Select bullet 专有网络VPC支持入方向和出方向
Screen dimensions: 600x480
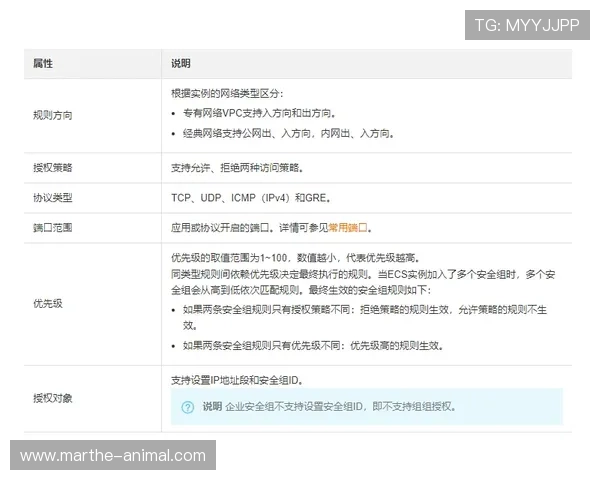click(259, 113)
